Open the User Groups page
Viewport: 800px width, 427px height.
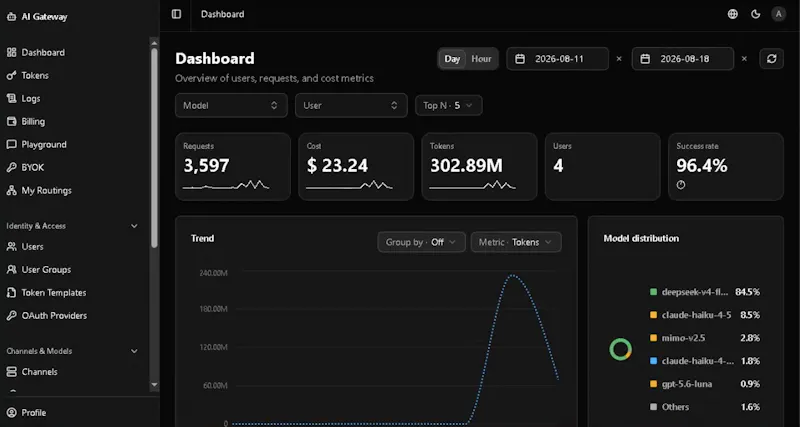[46, 269]
